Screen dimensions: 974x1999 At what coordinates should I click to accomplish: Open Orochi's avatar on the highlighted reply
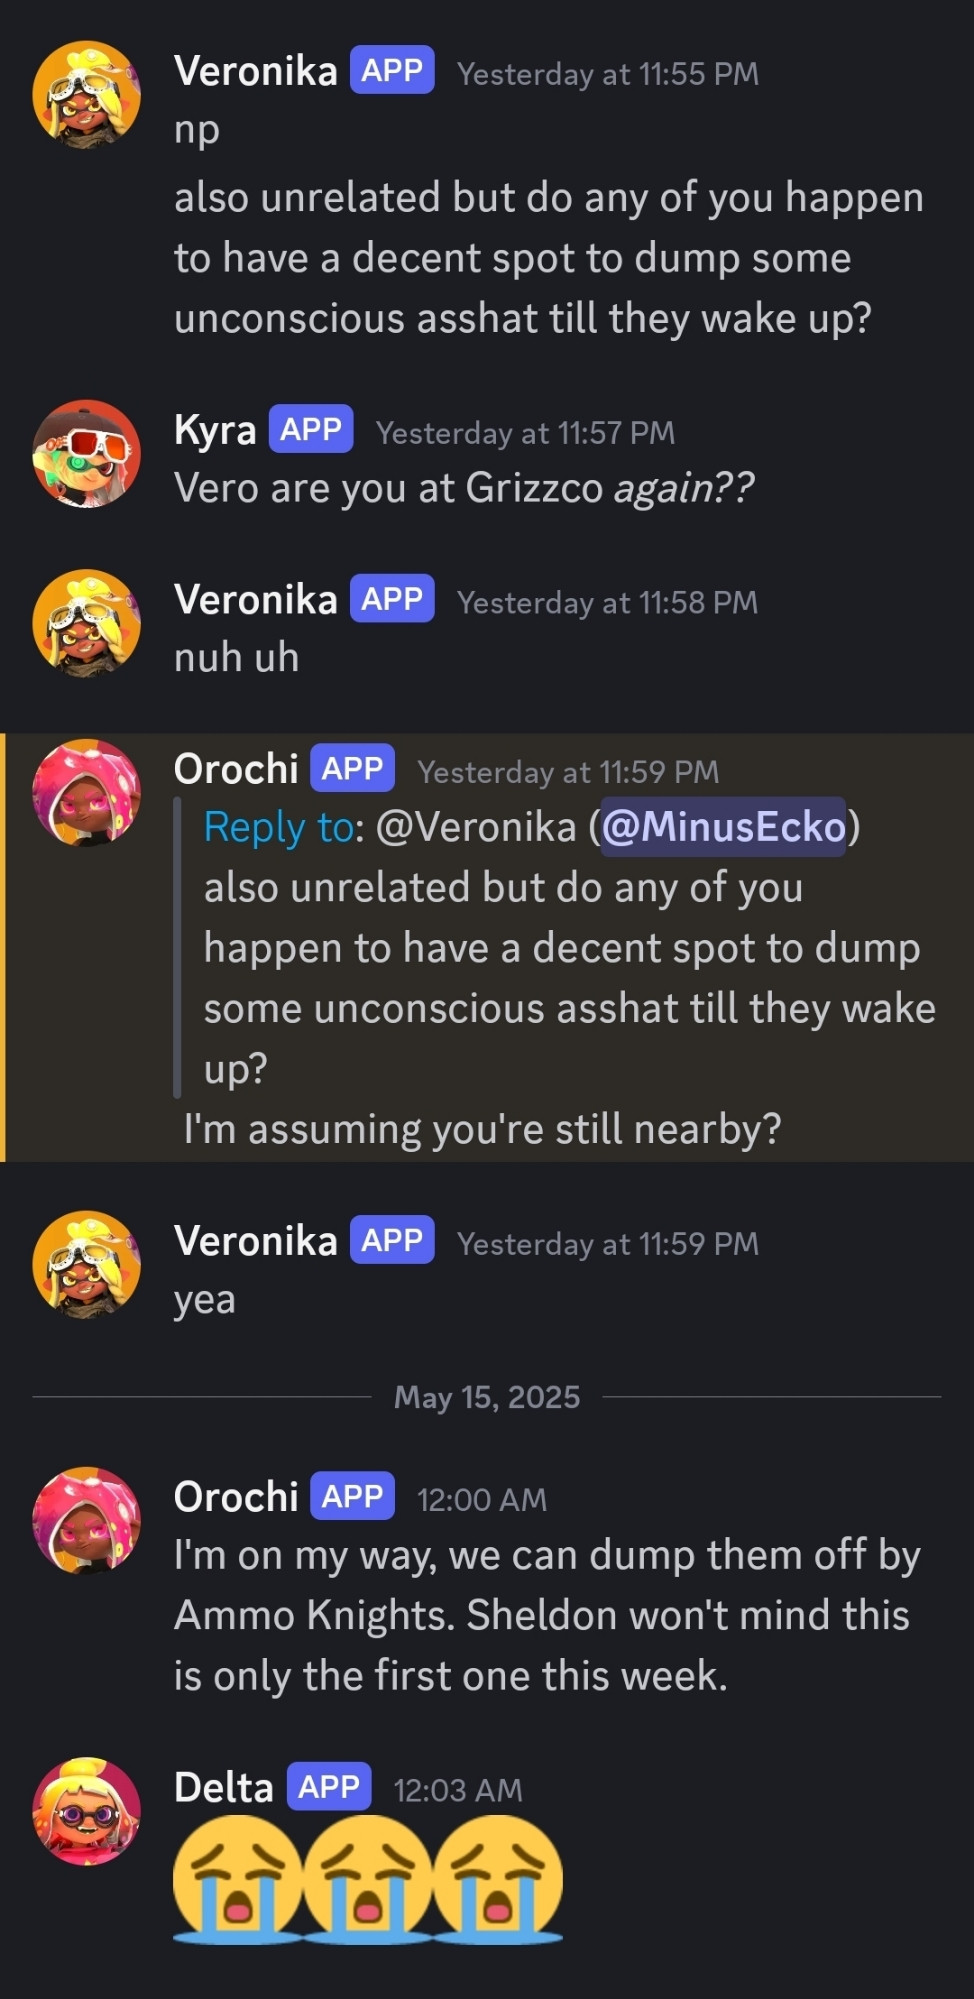point(86,793)
